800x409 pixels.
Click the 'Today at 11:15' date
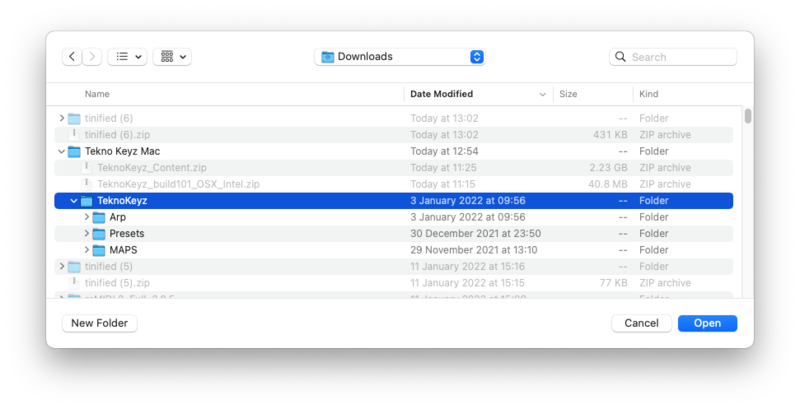[443, 184]
